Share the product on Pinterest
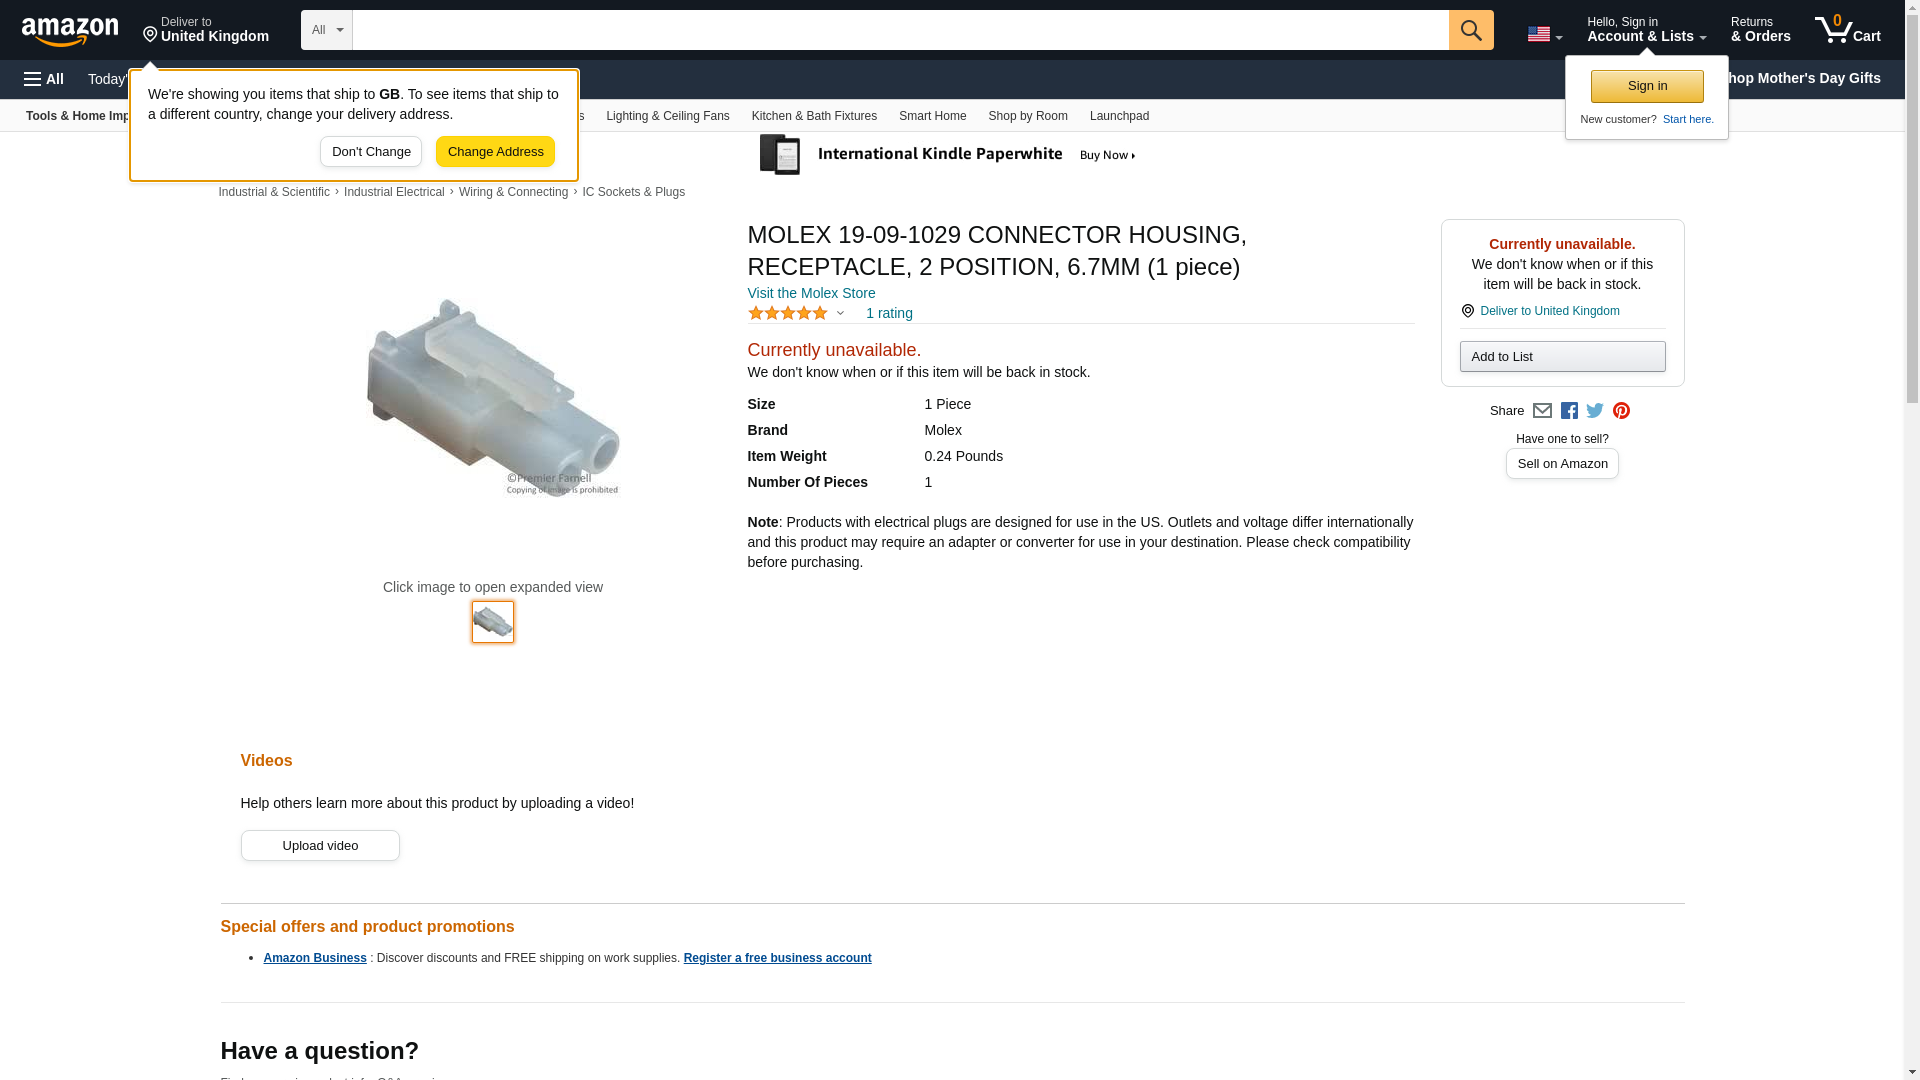Image resolution: width=1920 pixels, height=1080 pixels. tap(1621, 411)
